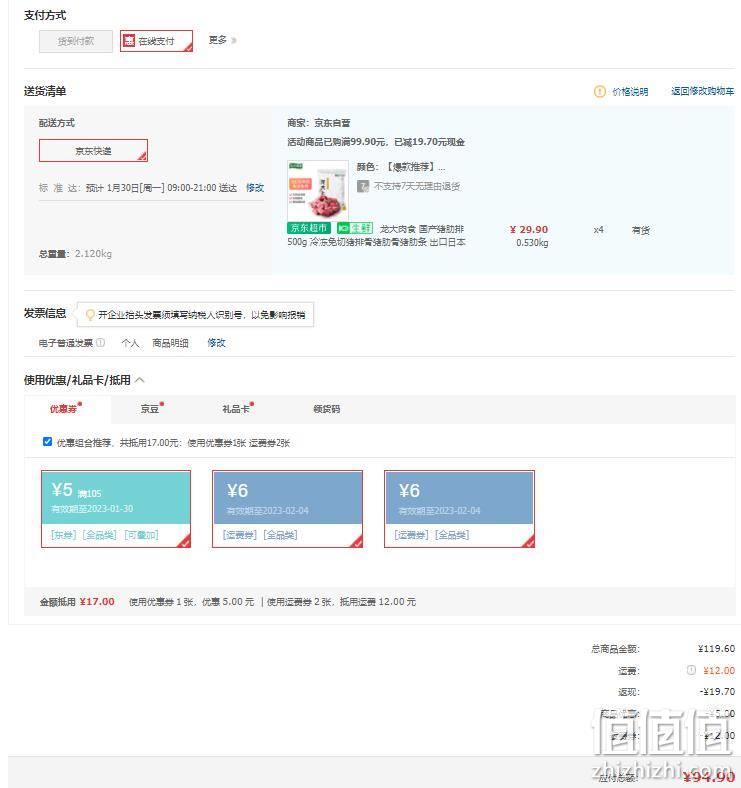The width and height of the screenshot is (741, 788).
Task: Click 电子普通发票 info icon
Action: pos(100,343)
